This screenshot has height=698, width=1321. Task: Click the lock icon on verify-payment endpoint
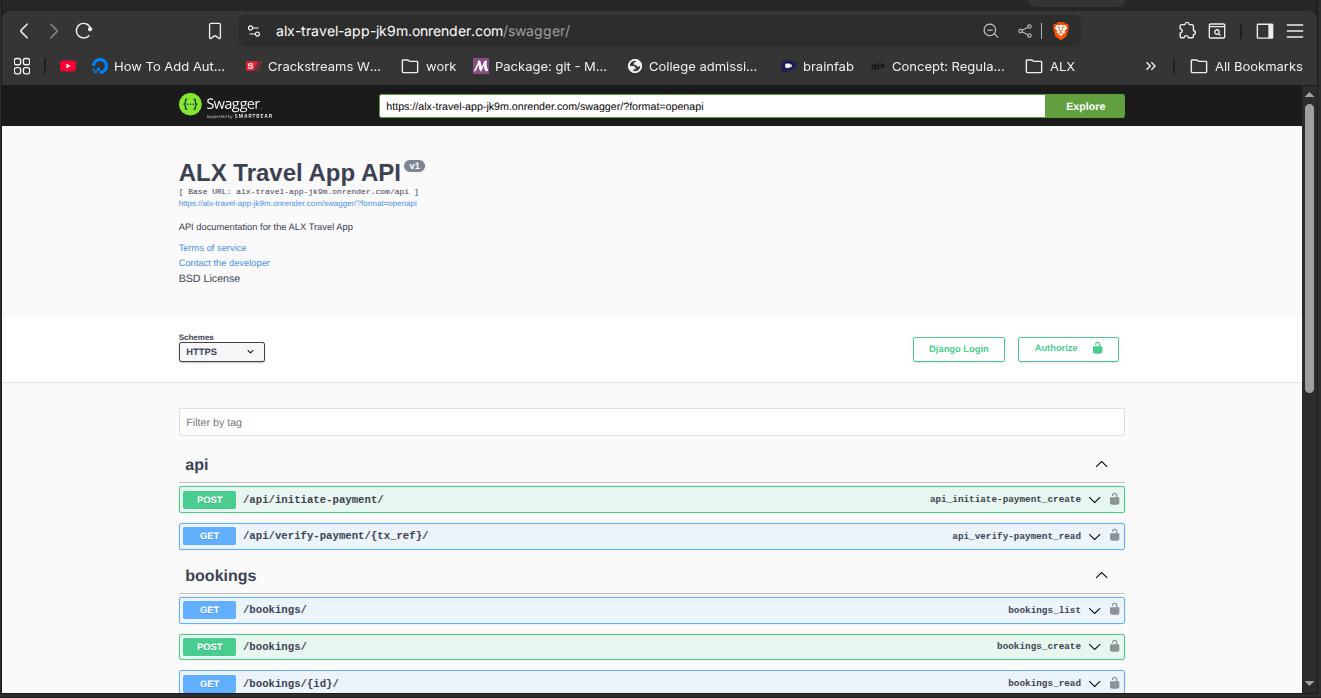pyautogui.click(x=1113, y=536)
